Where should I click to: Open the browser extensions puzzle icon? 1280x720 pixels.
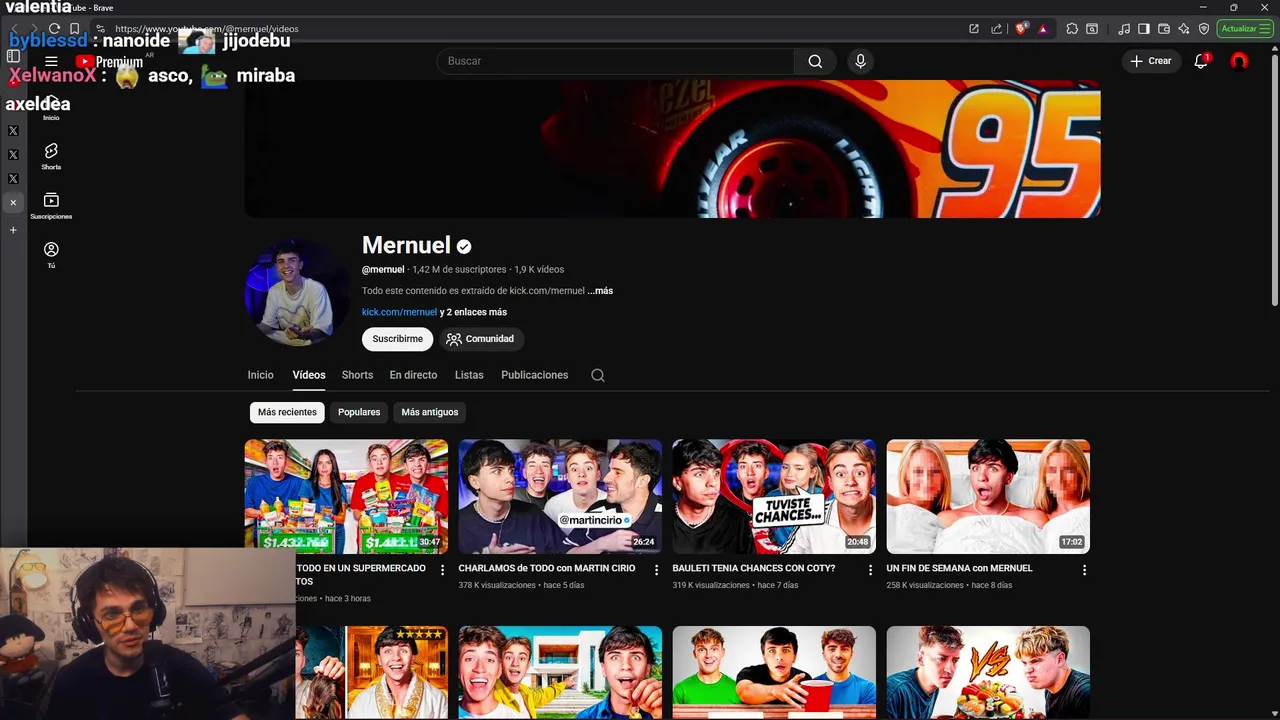[1072, 29]
